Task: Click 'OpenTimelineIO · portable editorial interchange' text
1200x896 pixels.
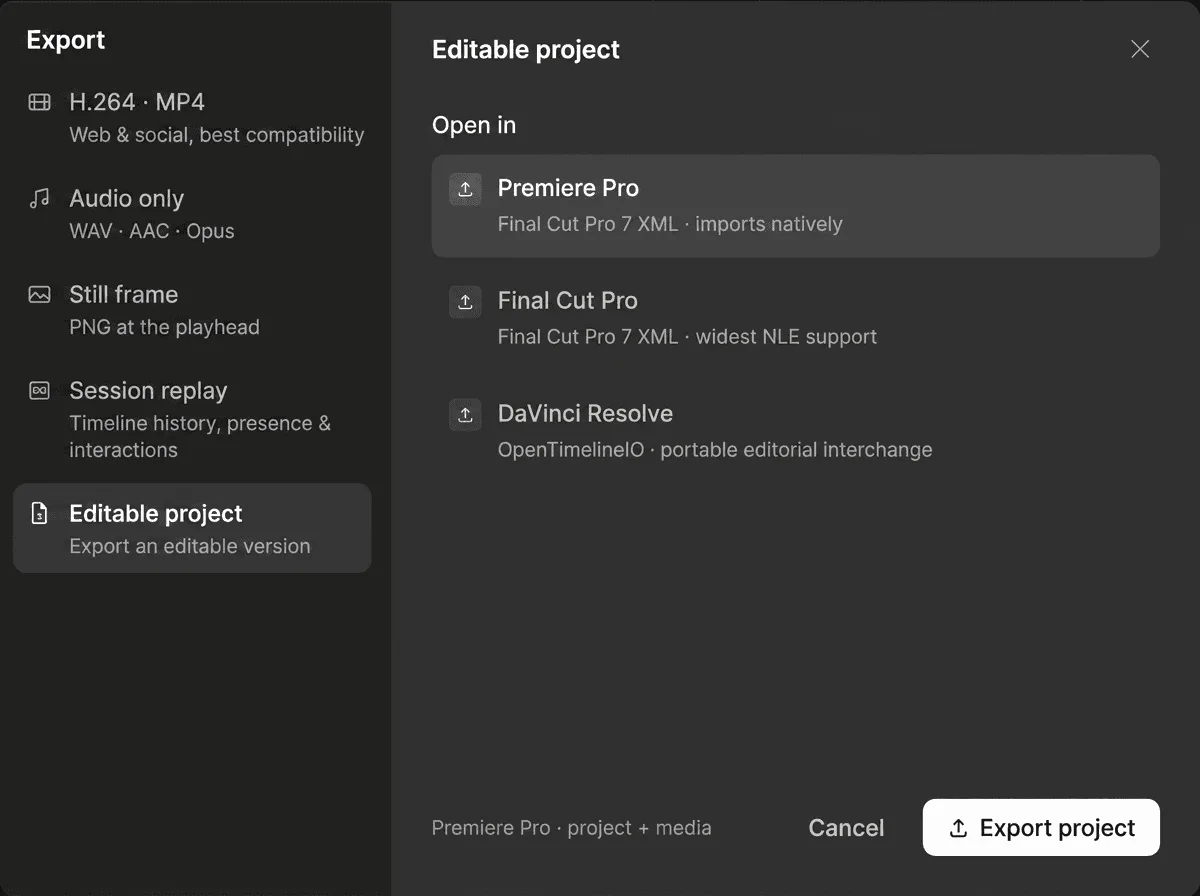Action: [715, 450]
